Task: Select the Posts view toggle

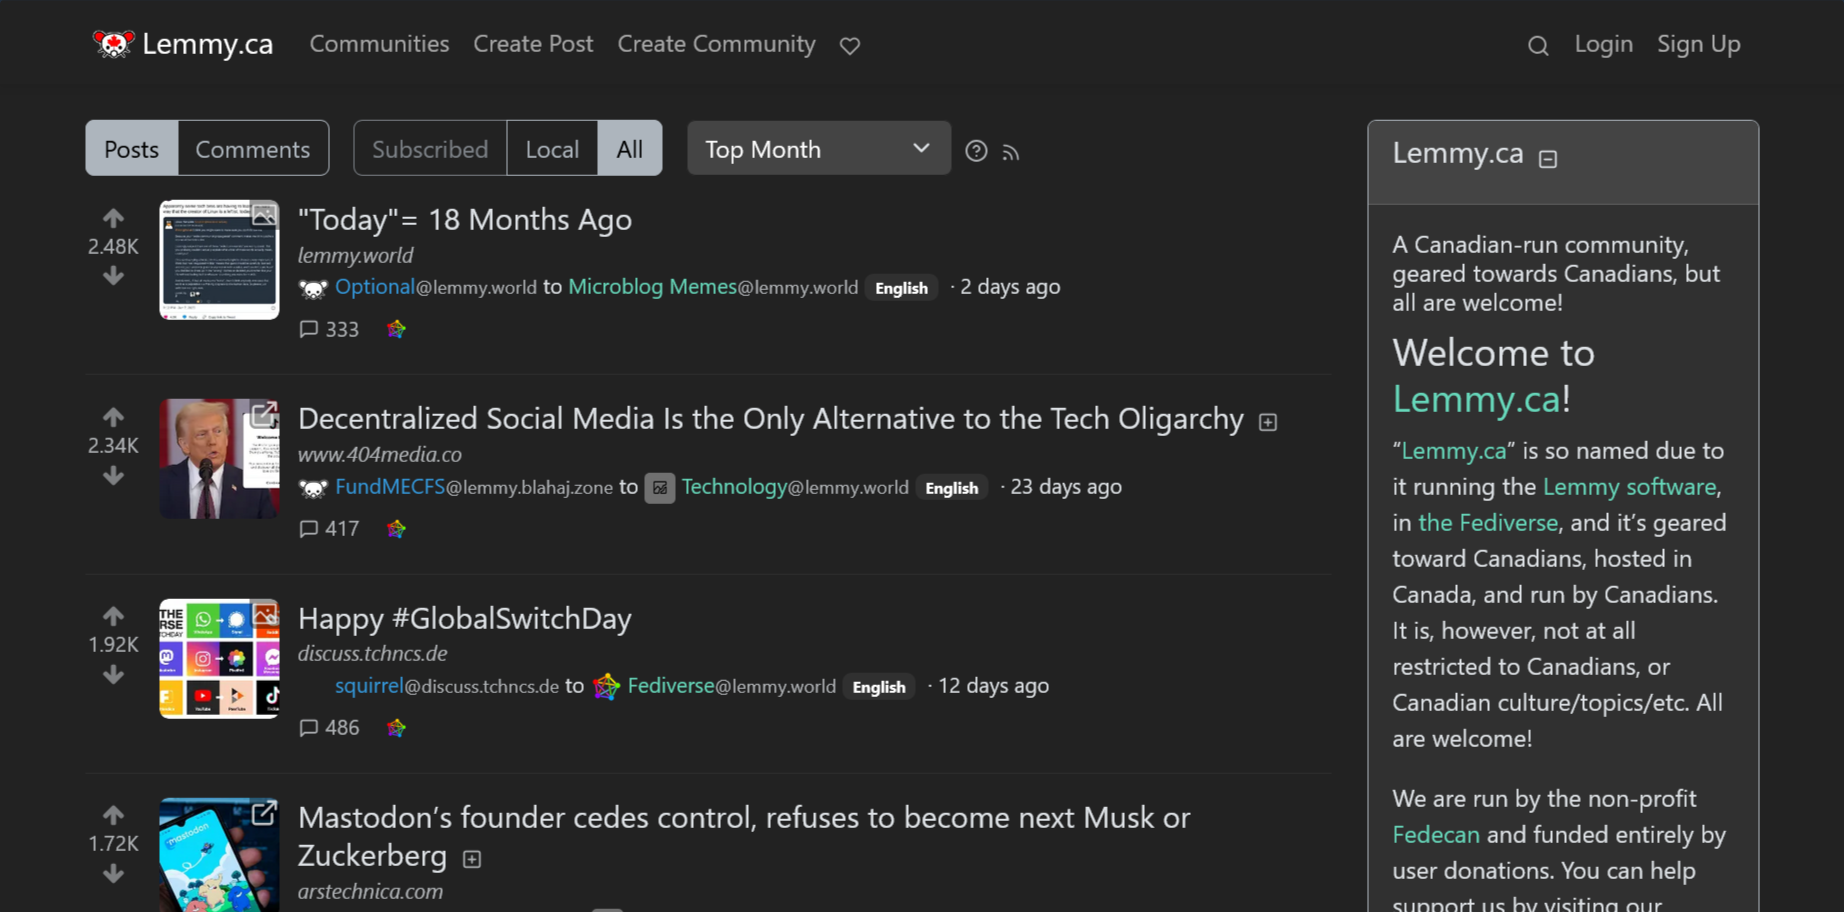Action: click(132, 148)
